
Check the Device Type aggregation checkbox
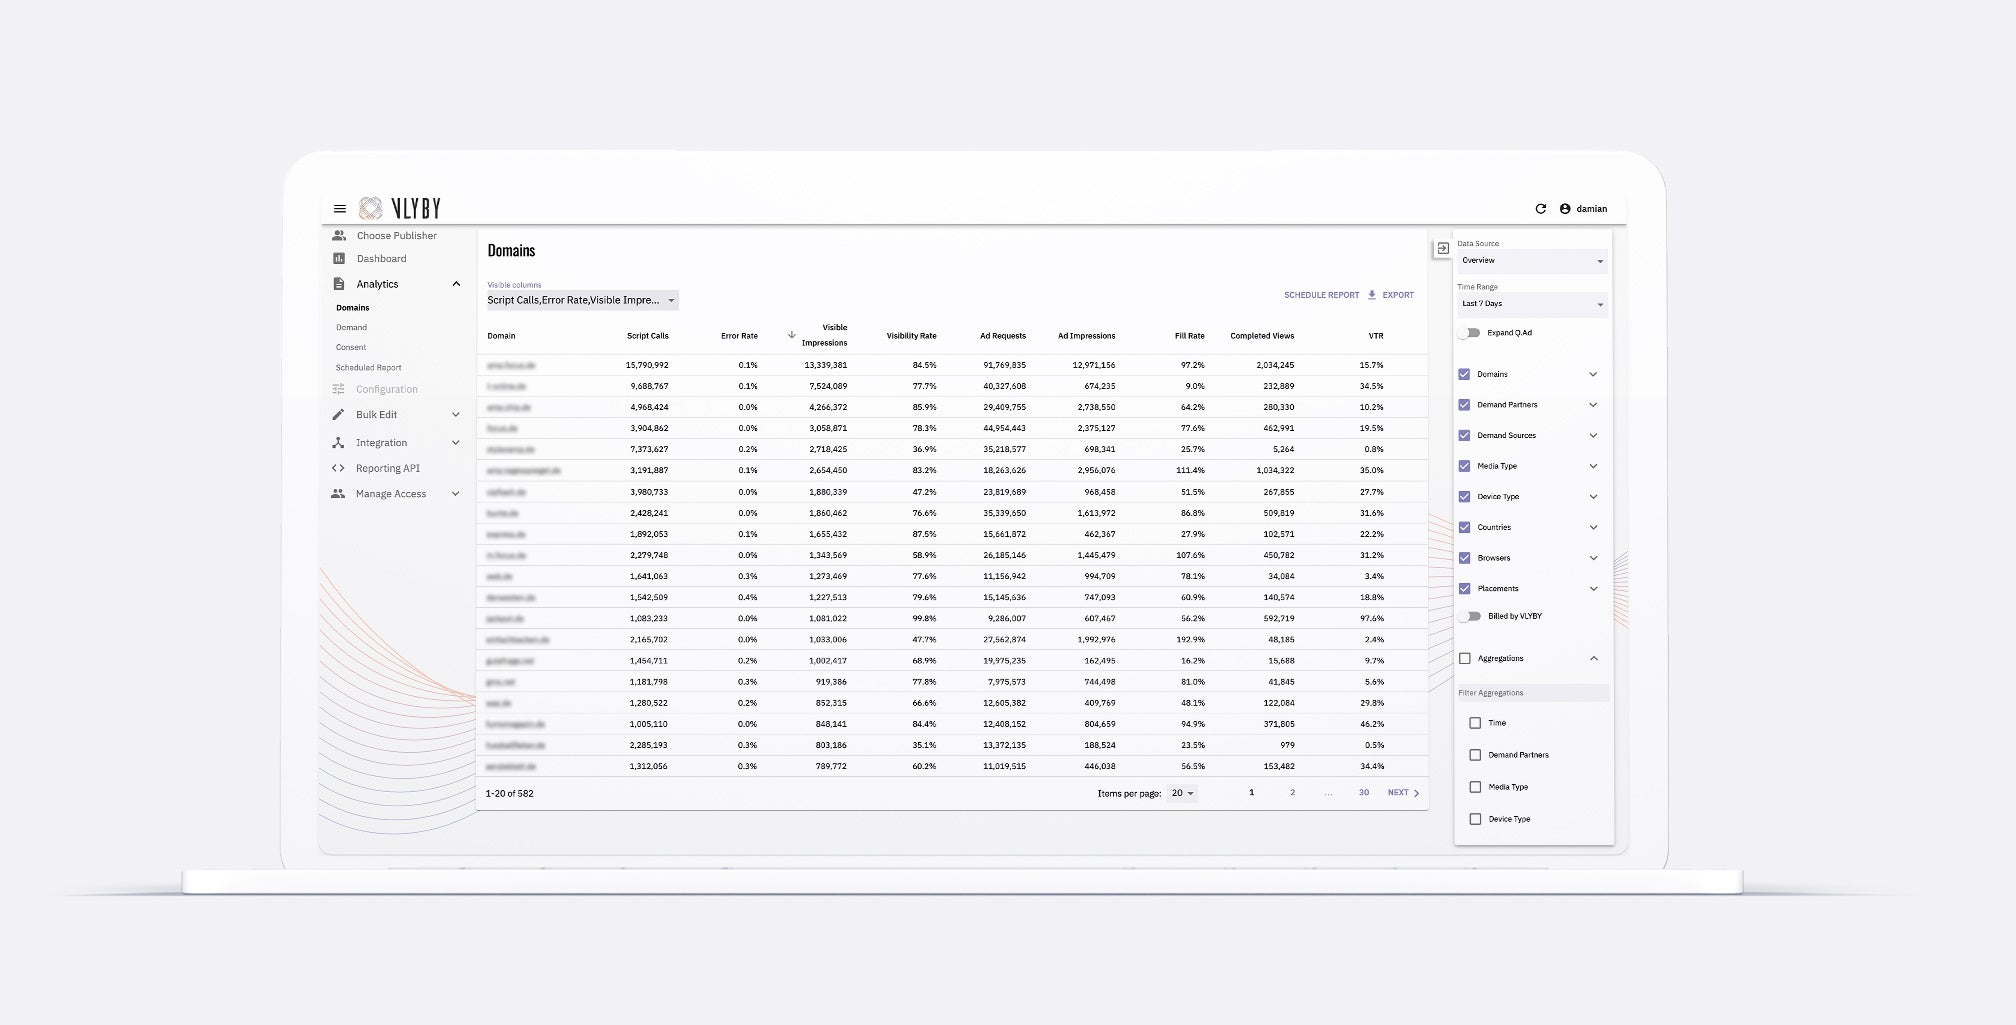1475,819
